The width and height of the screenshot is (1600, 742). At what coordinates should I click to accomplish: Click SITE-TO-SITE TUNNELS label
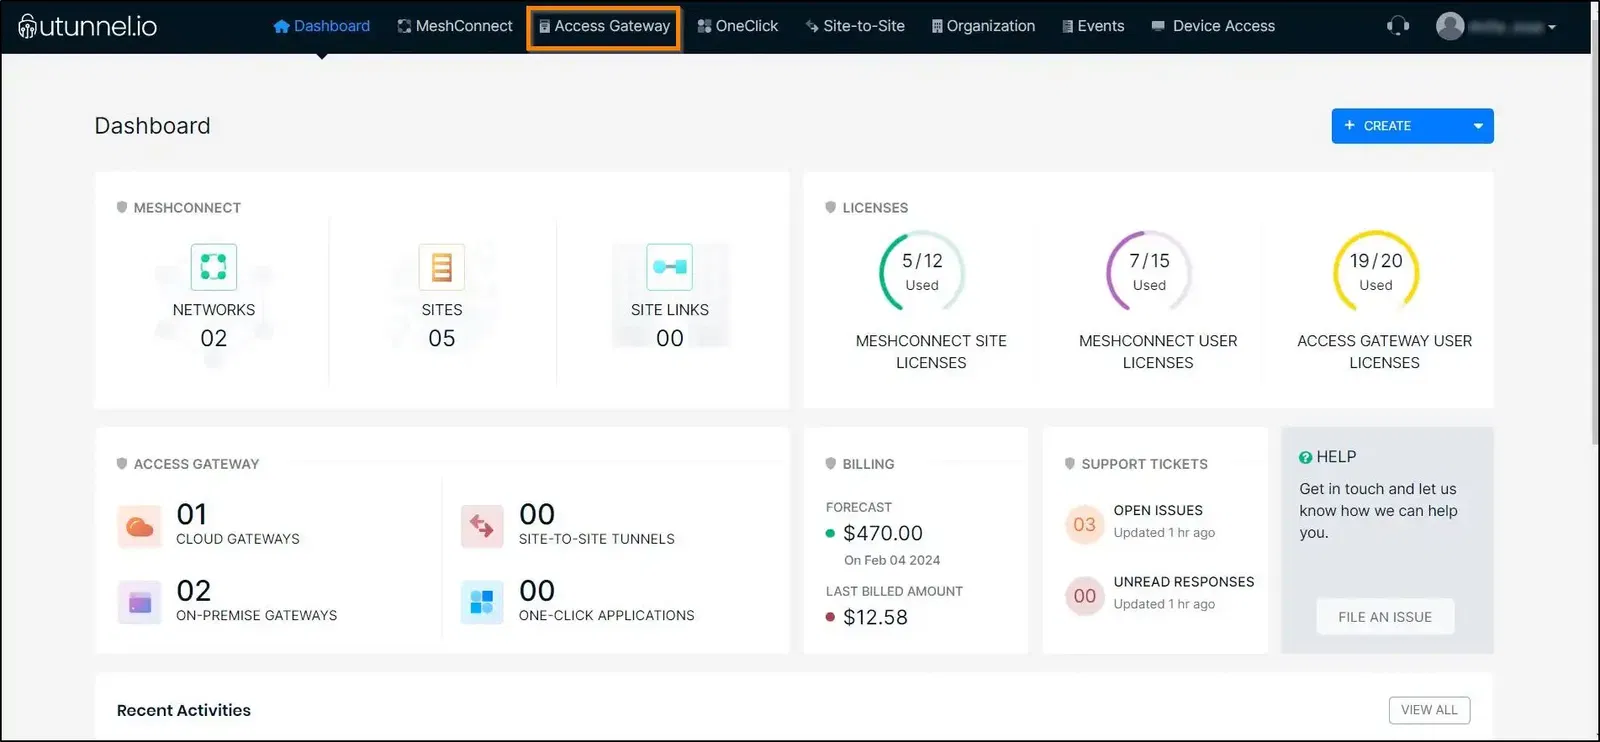coord(597,539)
